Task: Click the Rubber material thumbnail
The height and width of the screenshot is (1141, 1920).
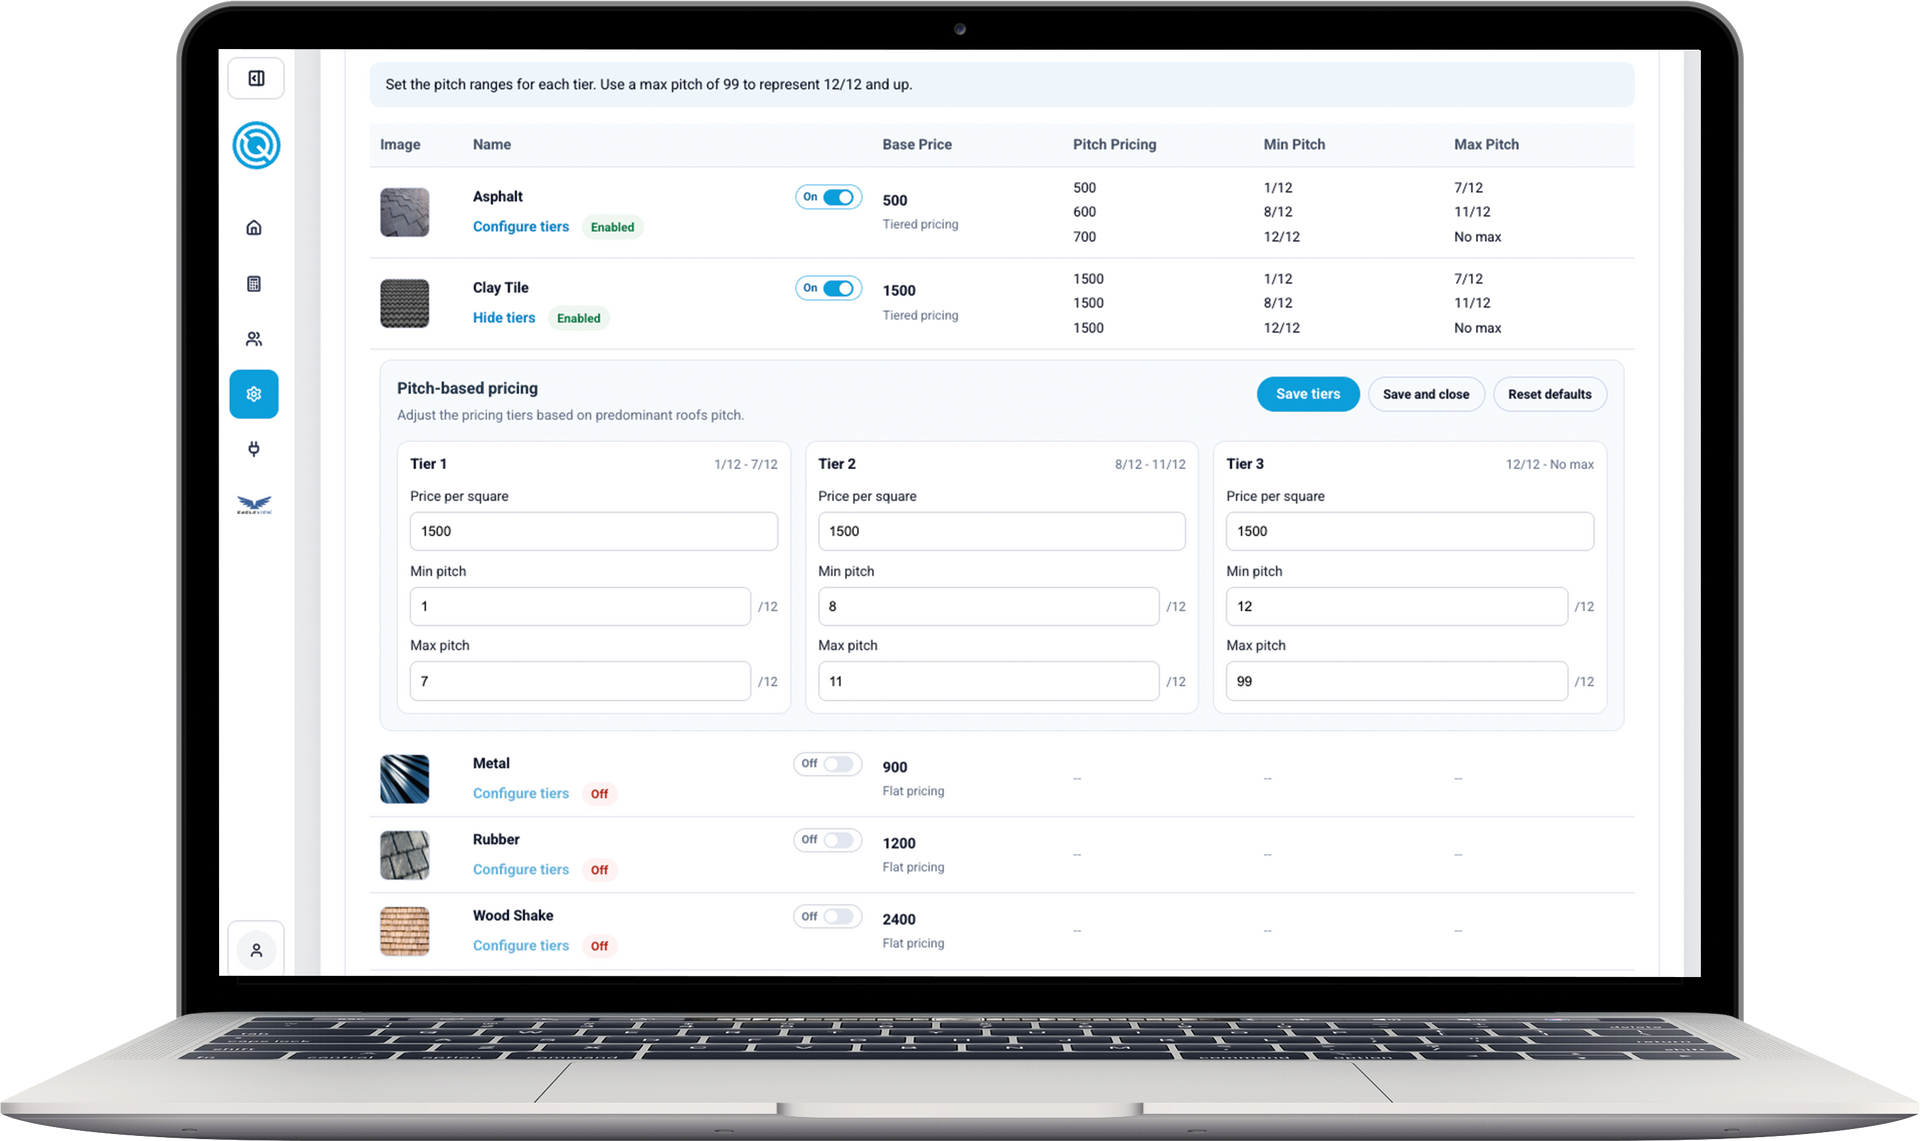Action: (405, 855)
